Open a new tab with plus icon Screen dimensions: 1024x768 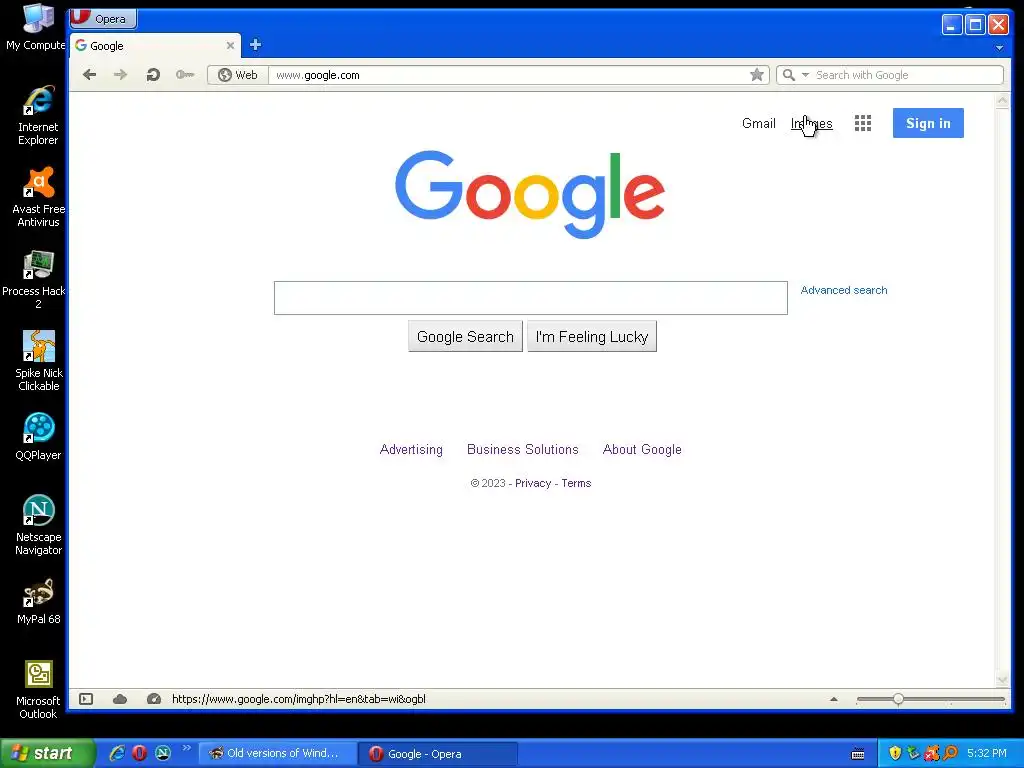tap(255, 44)
